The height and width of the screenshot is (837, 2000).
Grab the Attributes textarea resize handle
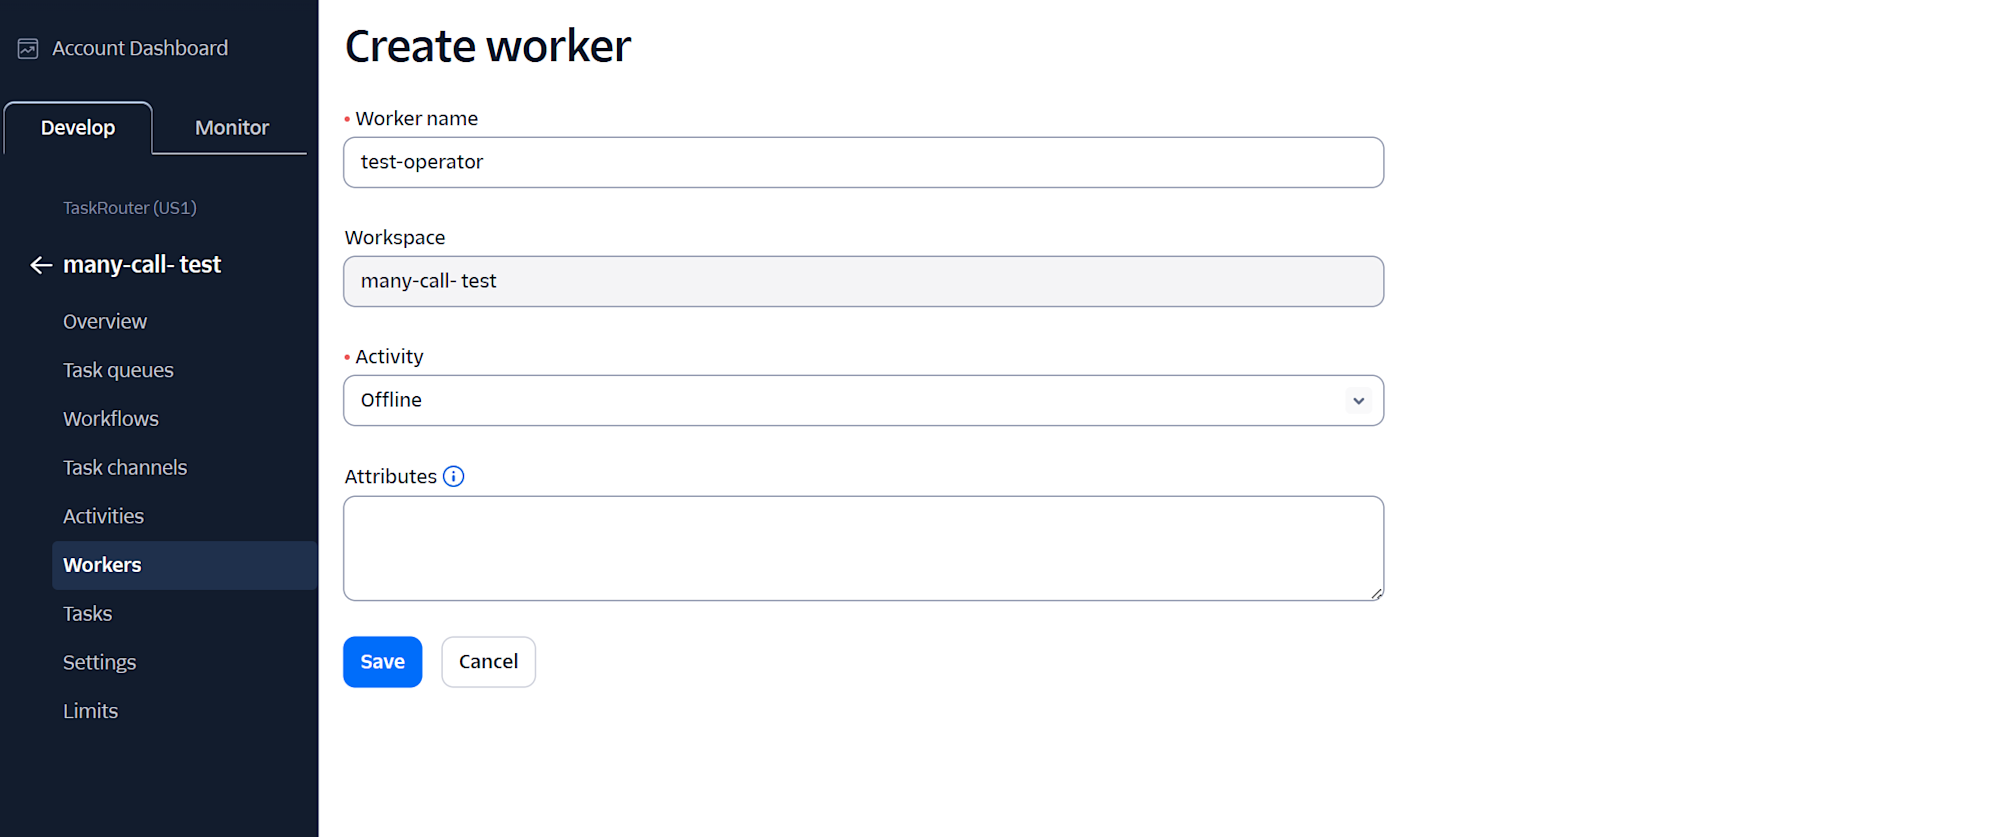(x=1377, y=594)
